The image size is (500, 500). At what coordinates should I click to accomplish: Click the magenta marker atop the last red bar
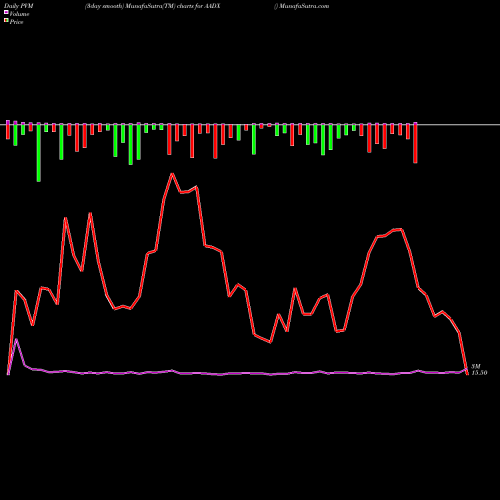pyautogui.click(x=415, y=124)
